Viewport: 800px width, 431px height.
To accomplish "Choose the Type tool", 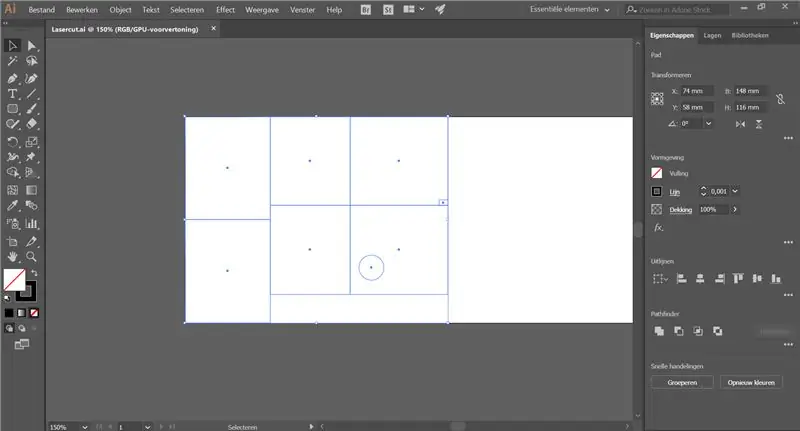I will [13, 94].
